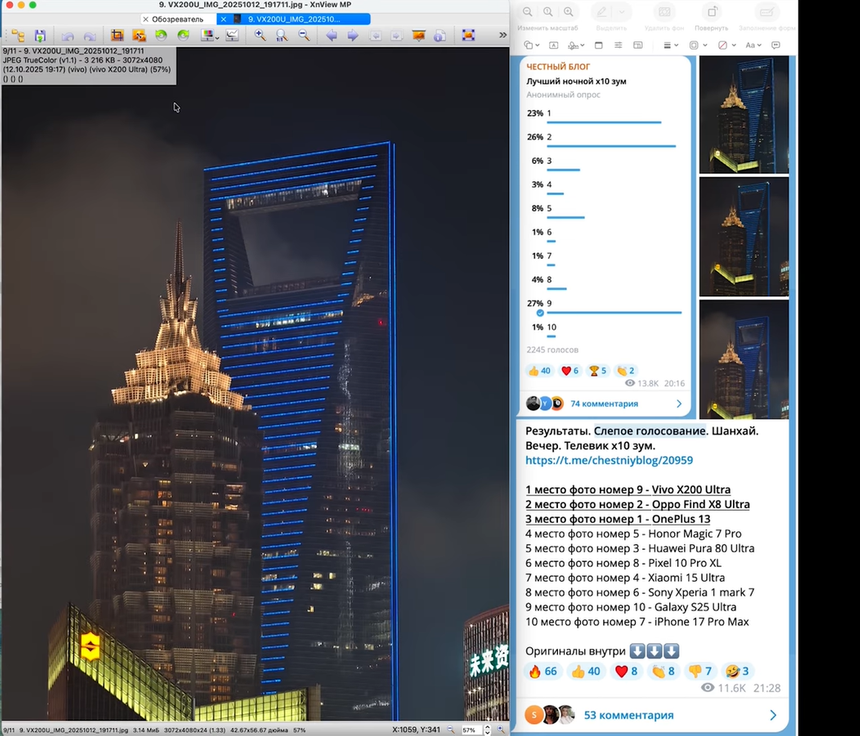Select the Crop tool in XnView toolbar
Image resolution: width=860 pixels, height=736 pixels.
(x=117, y=35)
